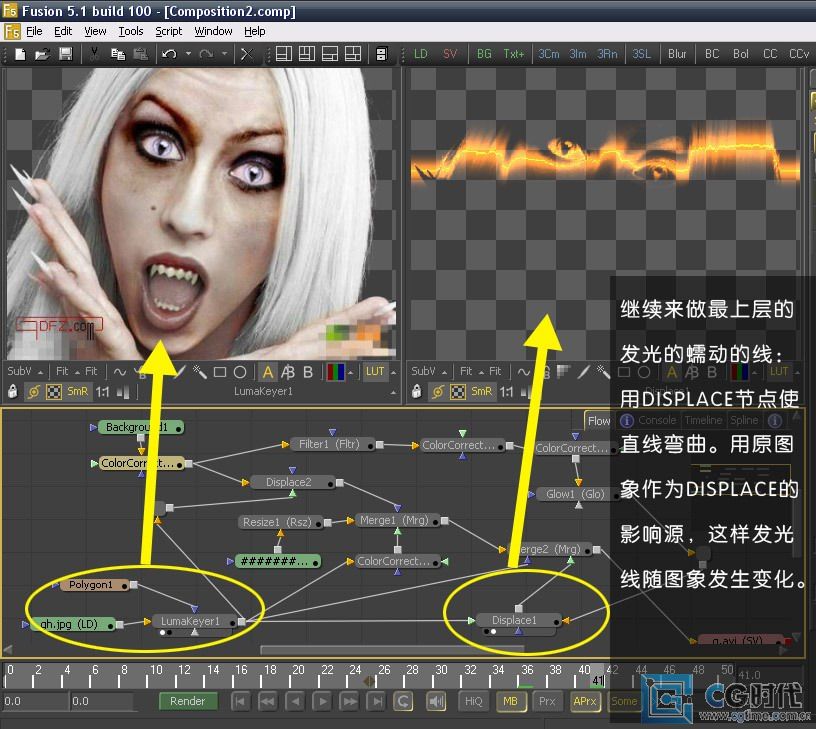This screenshot has width=816, height=729.
Task: Select ellipse mask tool in left viewer
Action: [x=240, y=372]
